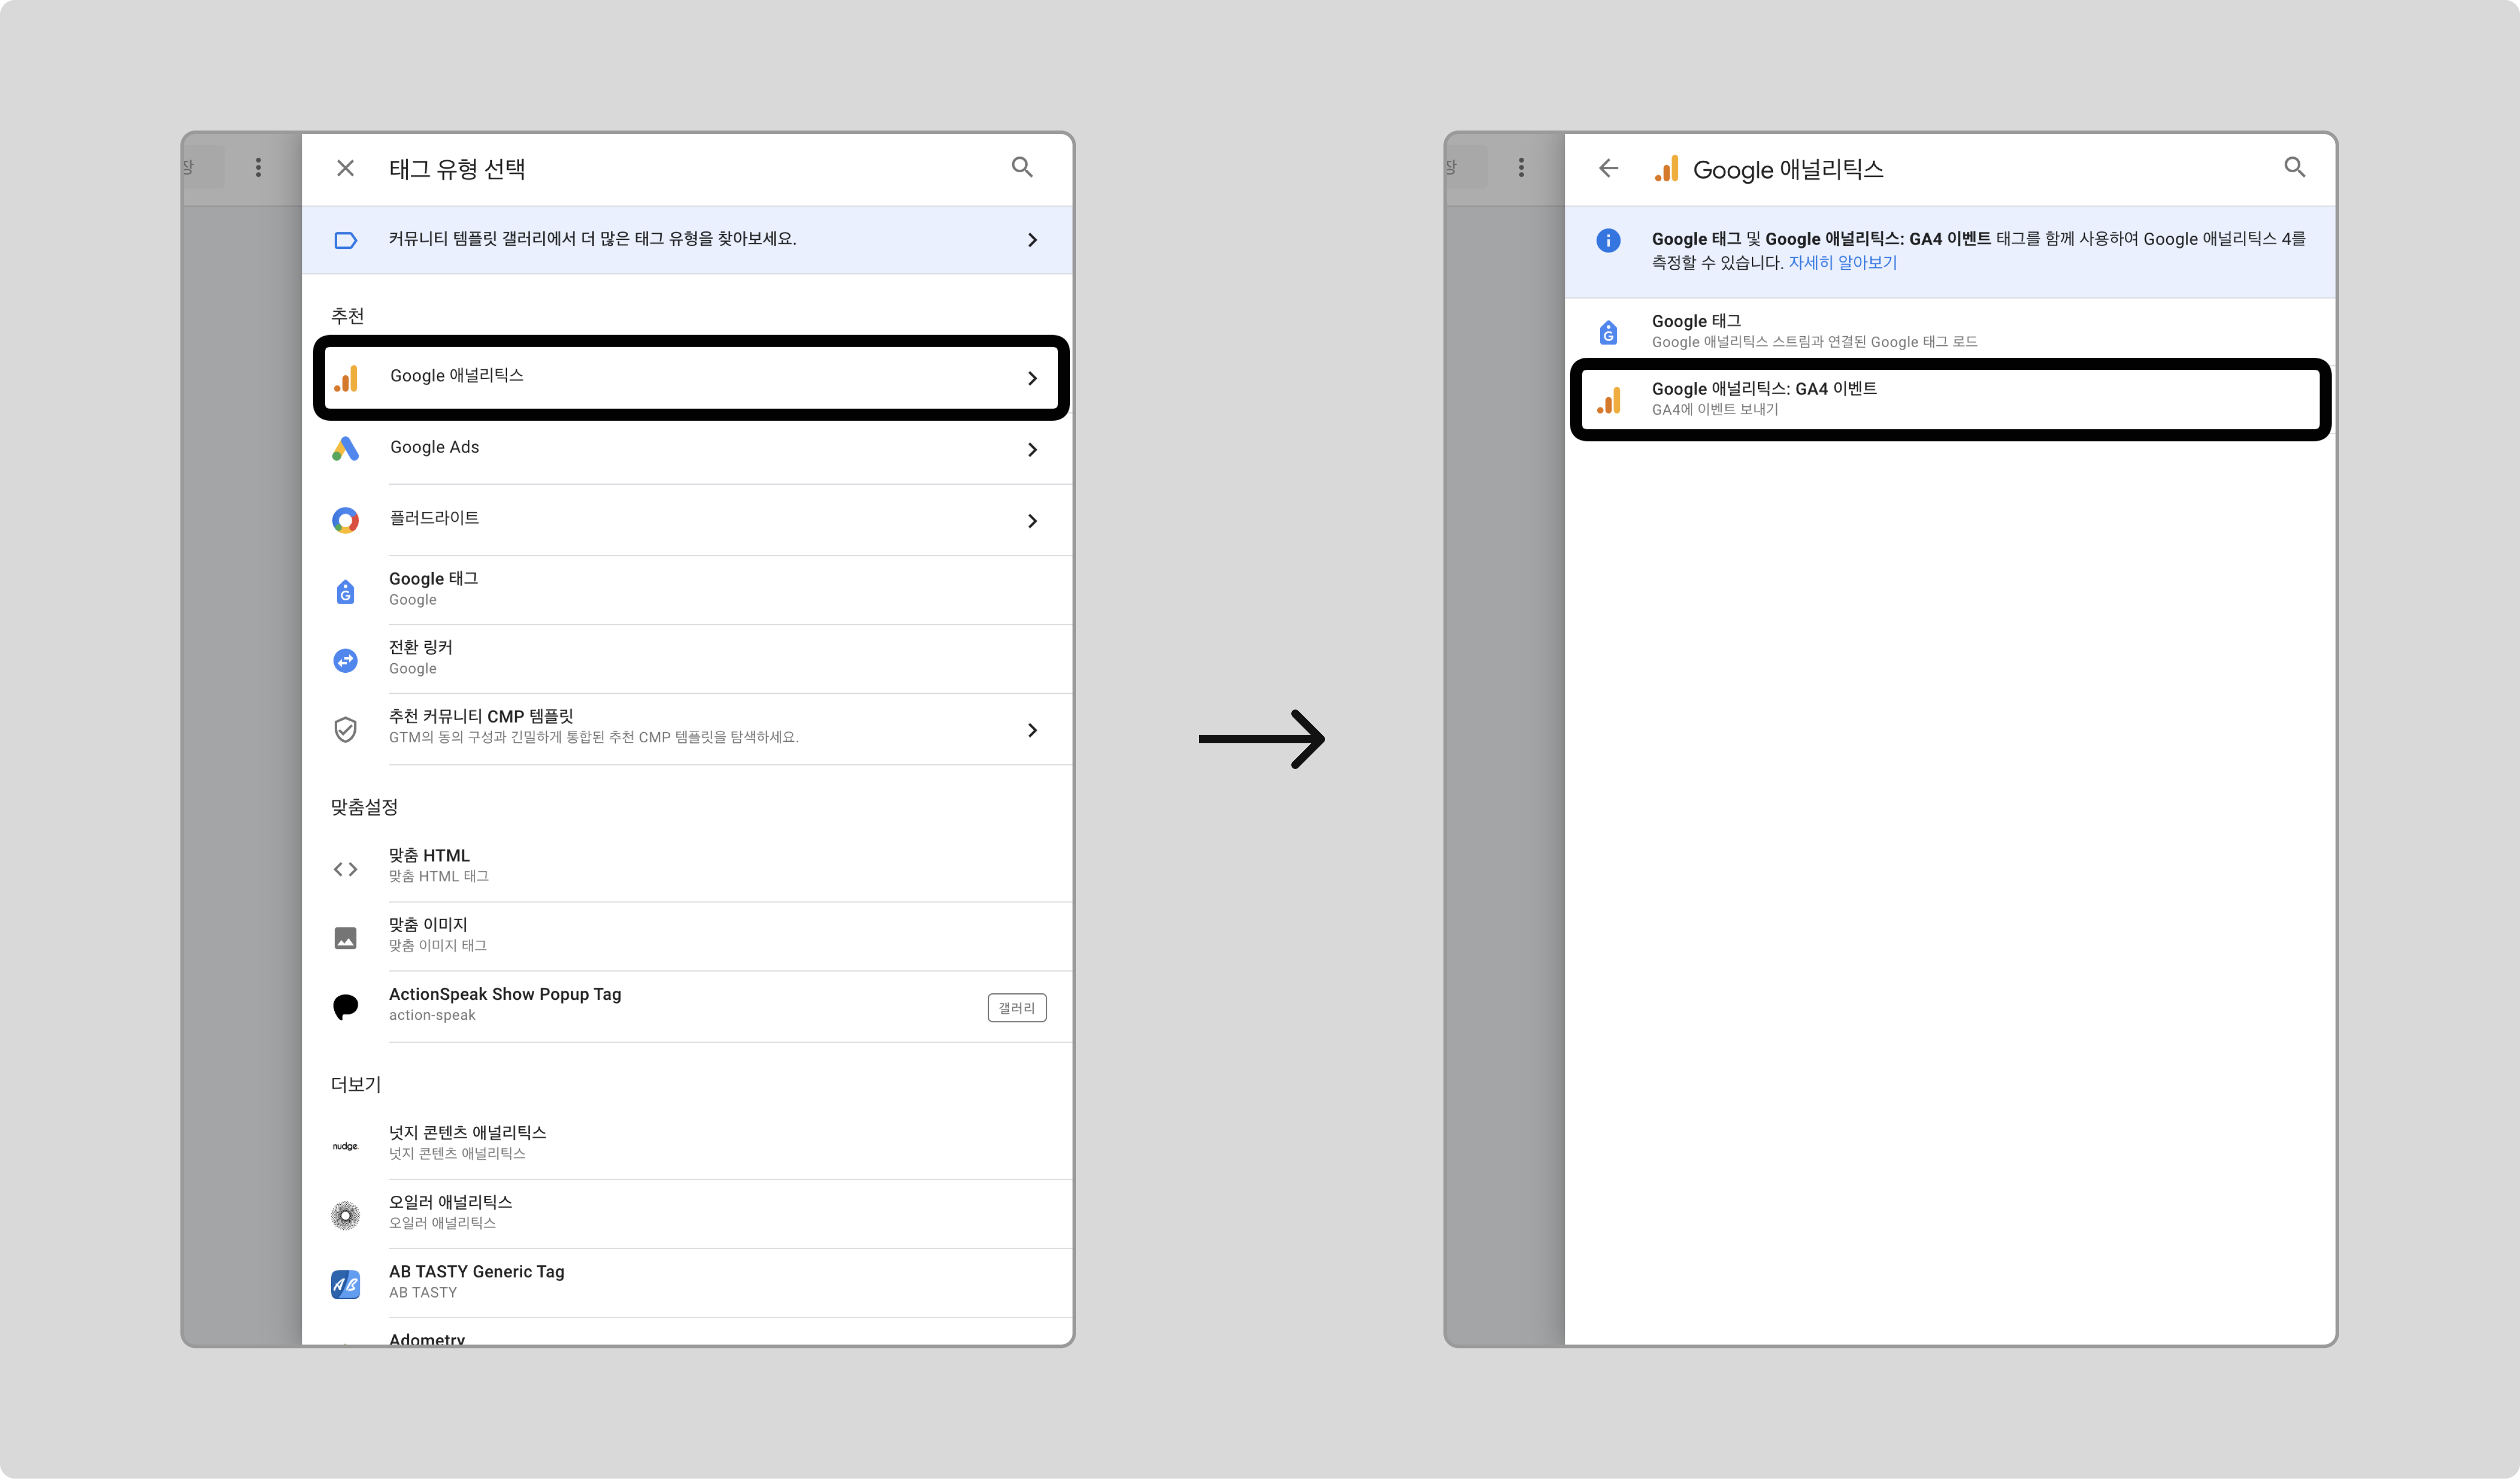The height and width of the screenshot is (1479, 2520).
Task: Select Google 애널리틱스 tag type text
Action: pos(457,375)
